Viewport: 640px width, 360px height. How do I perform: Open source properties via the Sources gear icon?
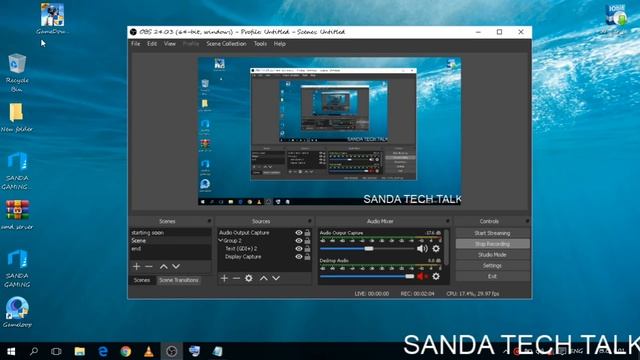point(249,278)
